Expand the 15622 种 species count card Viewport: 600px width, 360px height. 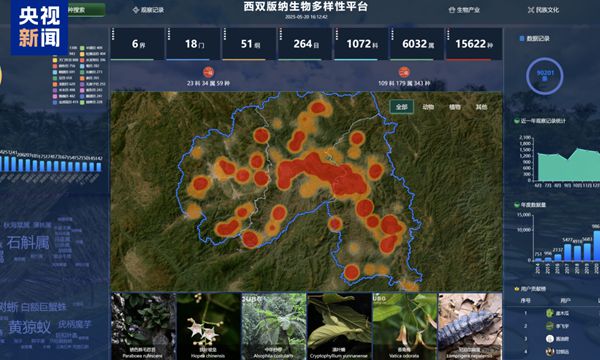[x=474, y=44]
